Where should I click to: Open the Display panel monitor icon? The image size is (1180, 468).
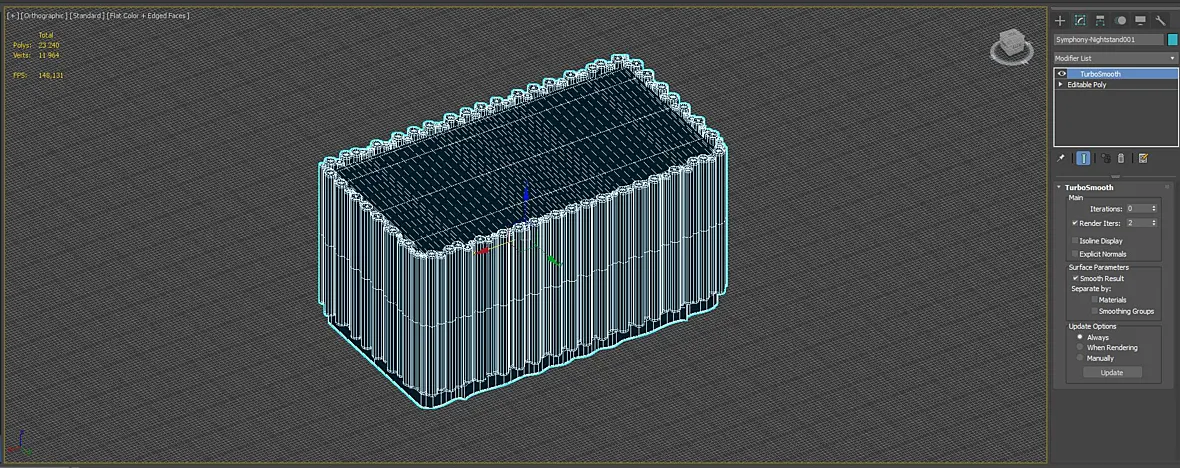[x=1141, y=21]
